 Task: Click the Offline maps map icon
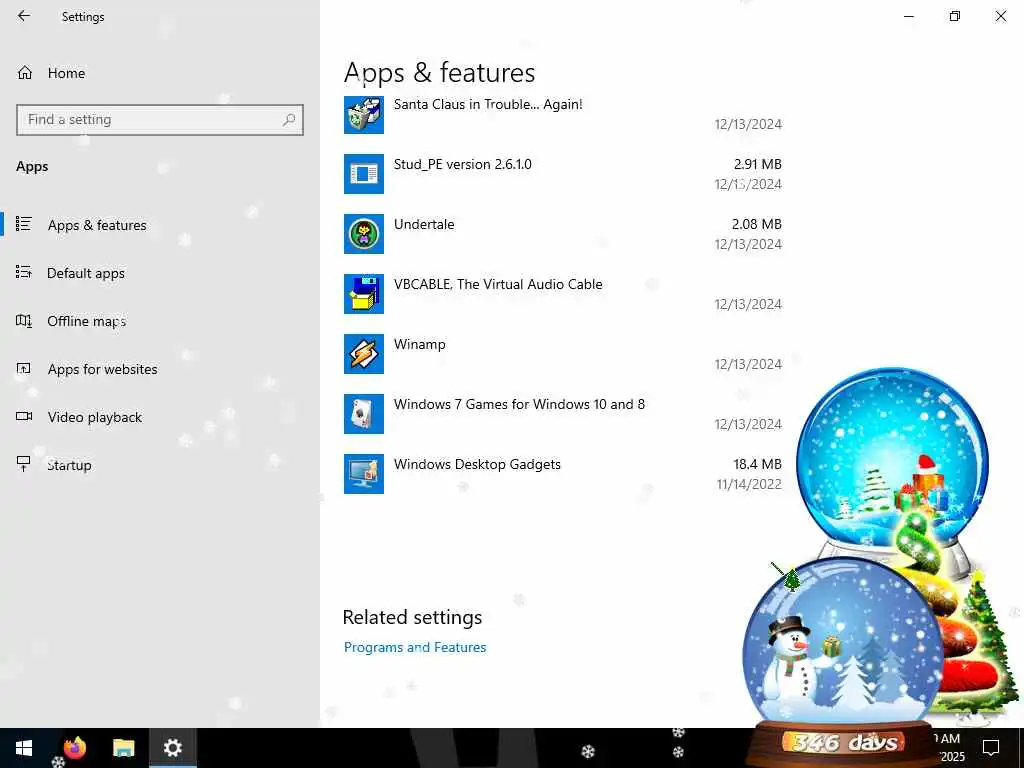point(24,321)
